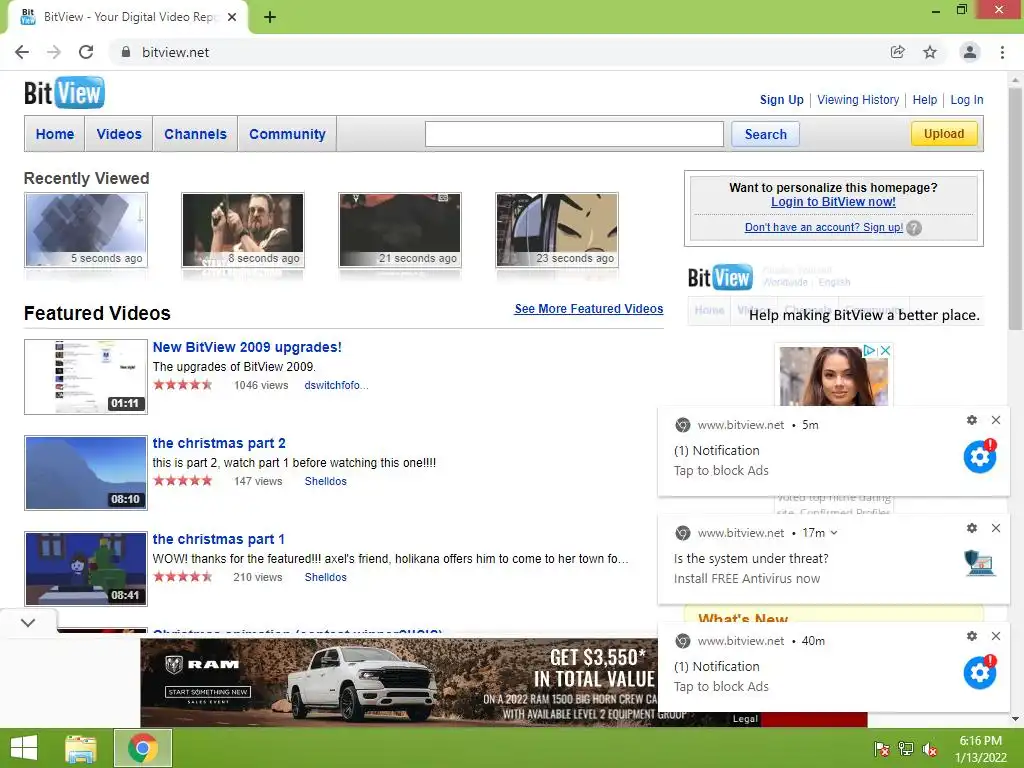
Task: Click the taskbar clock showing 6:16 PM
Action: [x=980, y=749]
